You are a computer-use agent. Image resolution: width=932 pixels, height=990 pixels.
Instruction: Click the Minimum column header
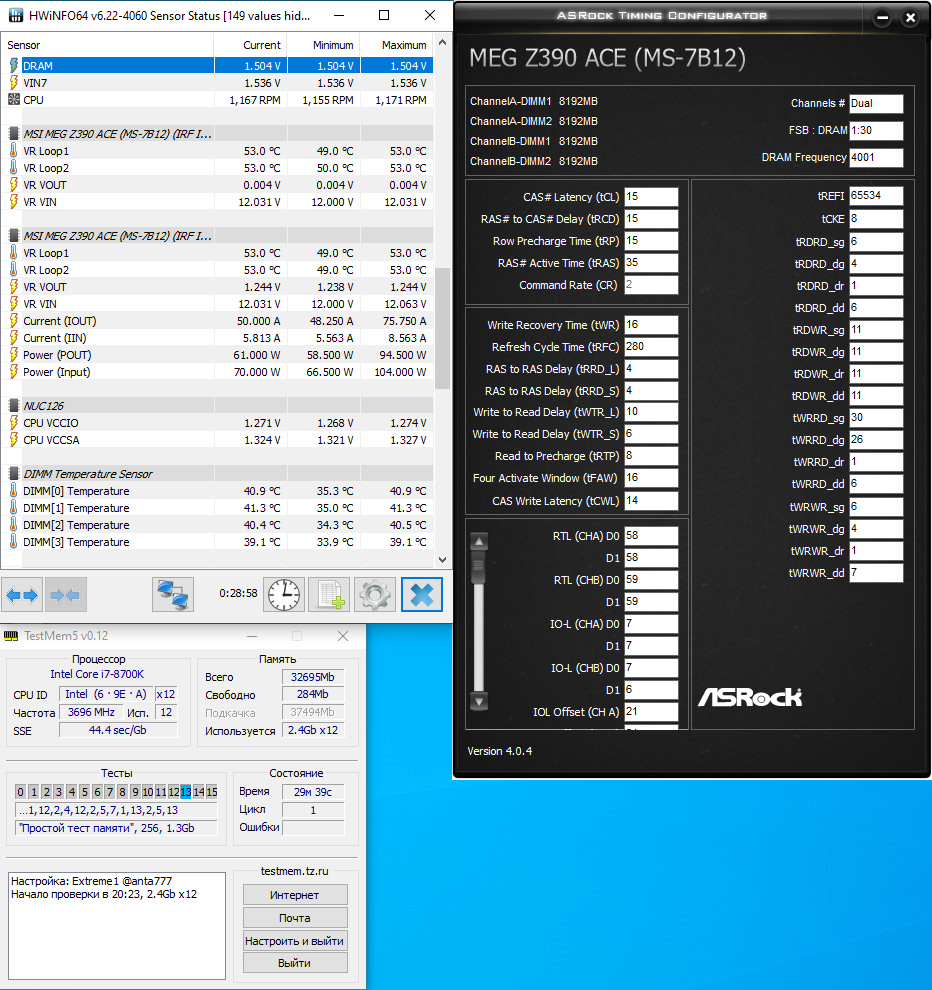(323, 45)
